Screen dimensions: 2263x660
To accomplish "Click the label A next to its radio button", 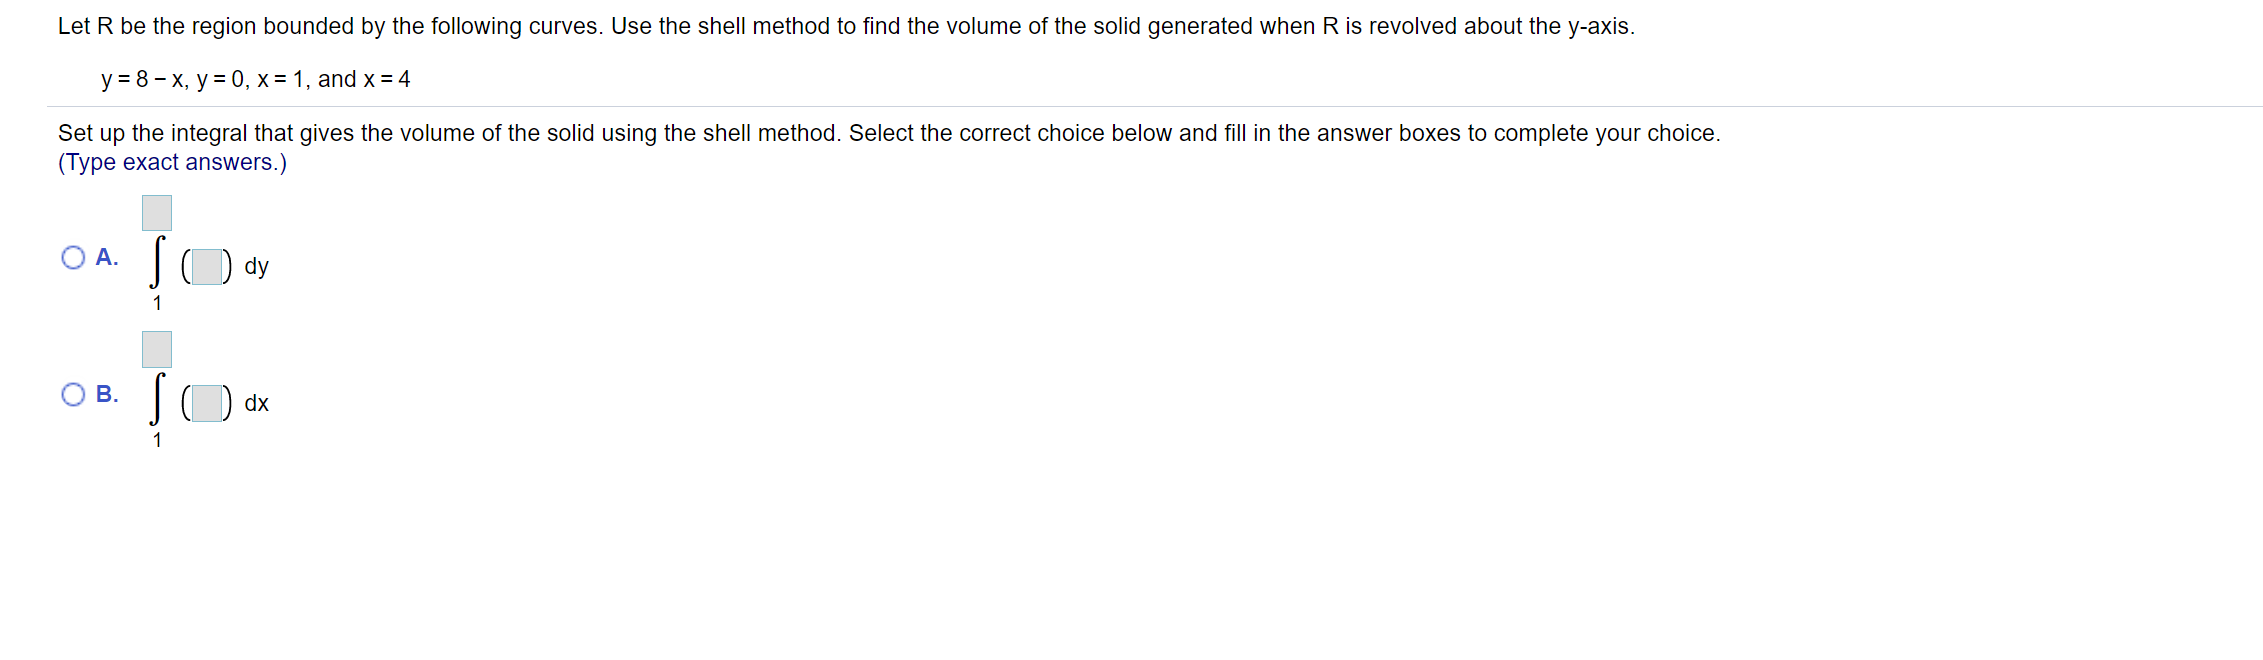I will [106, 257].
